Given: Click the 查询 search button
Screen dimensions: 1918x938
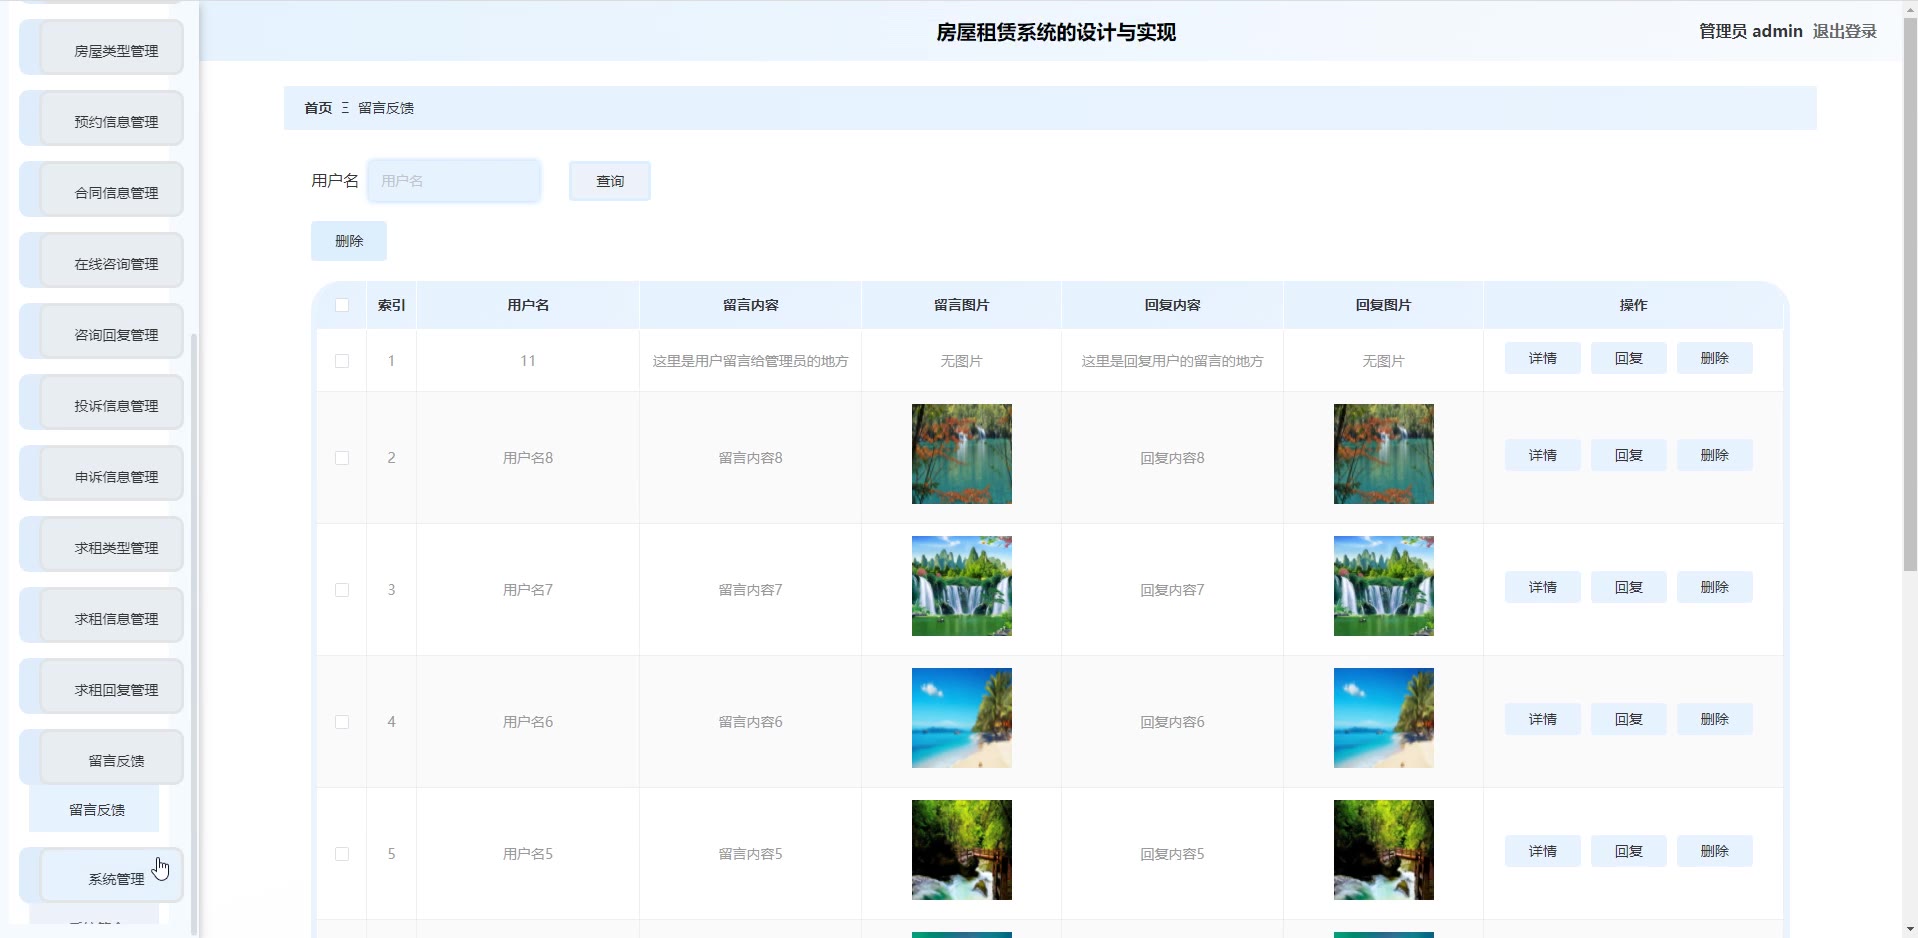Looking at the screenshot, I should (609, 181).
